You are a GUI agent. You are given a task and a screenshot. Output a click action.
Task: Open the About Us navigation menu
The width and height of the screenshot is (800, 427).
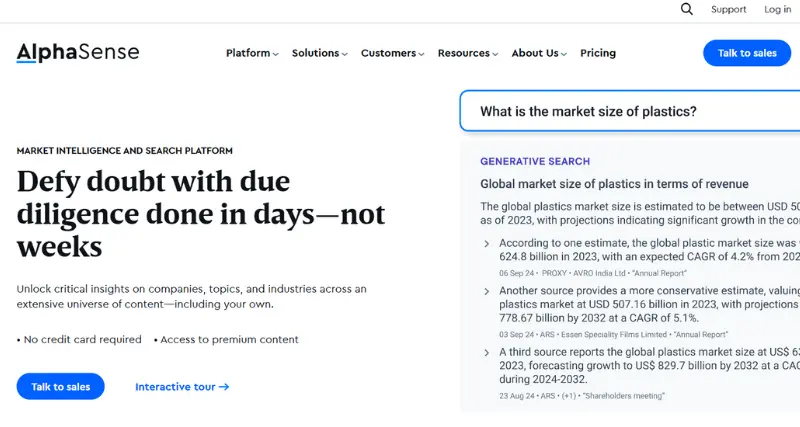[x=539, y=54]
